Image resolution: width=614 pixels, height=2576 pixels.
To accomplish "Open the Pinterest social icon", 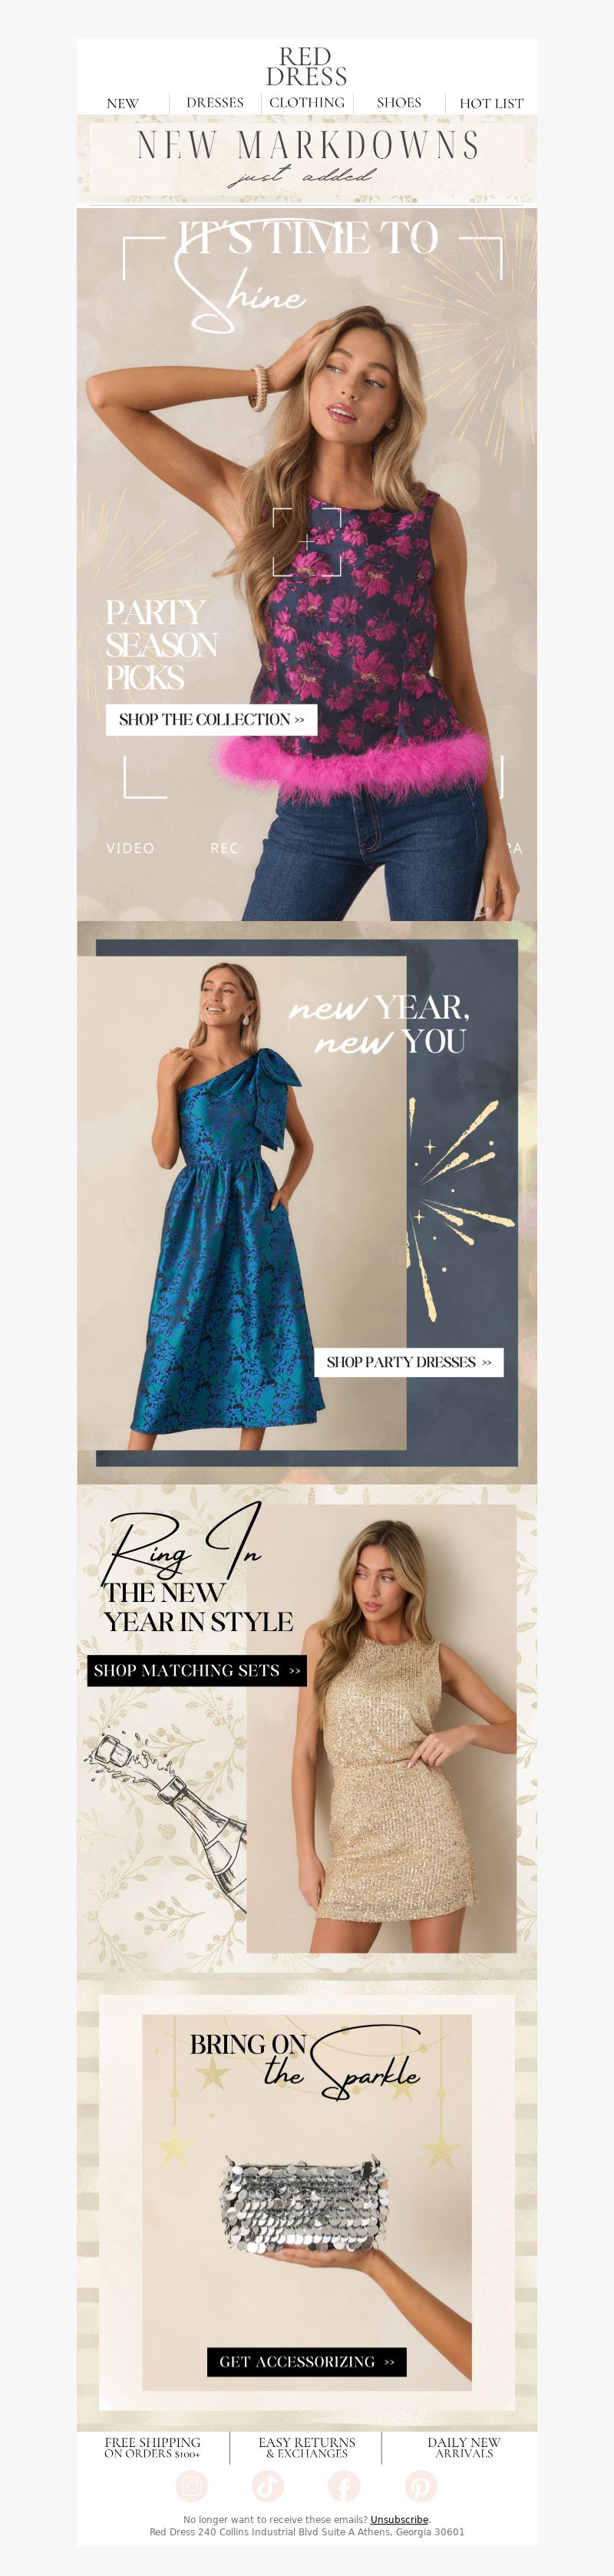I will click(x=421, y=2486).
